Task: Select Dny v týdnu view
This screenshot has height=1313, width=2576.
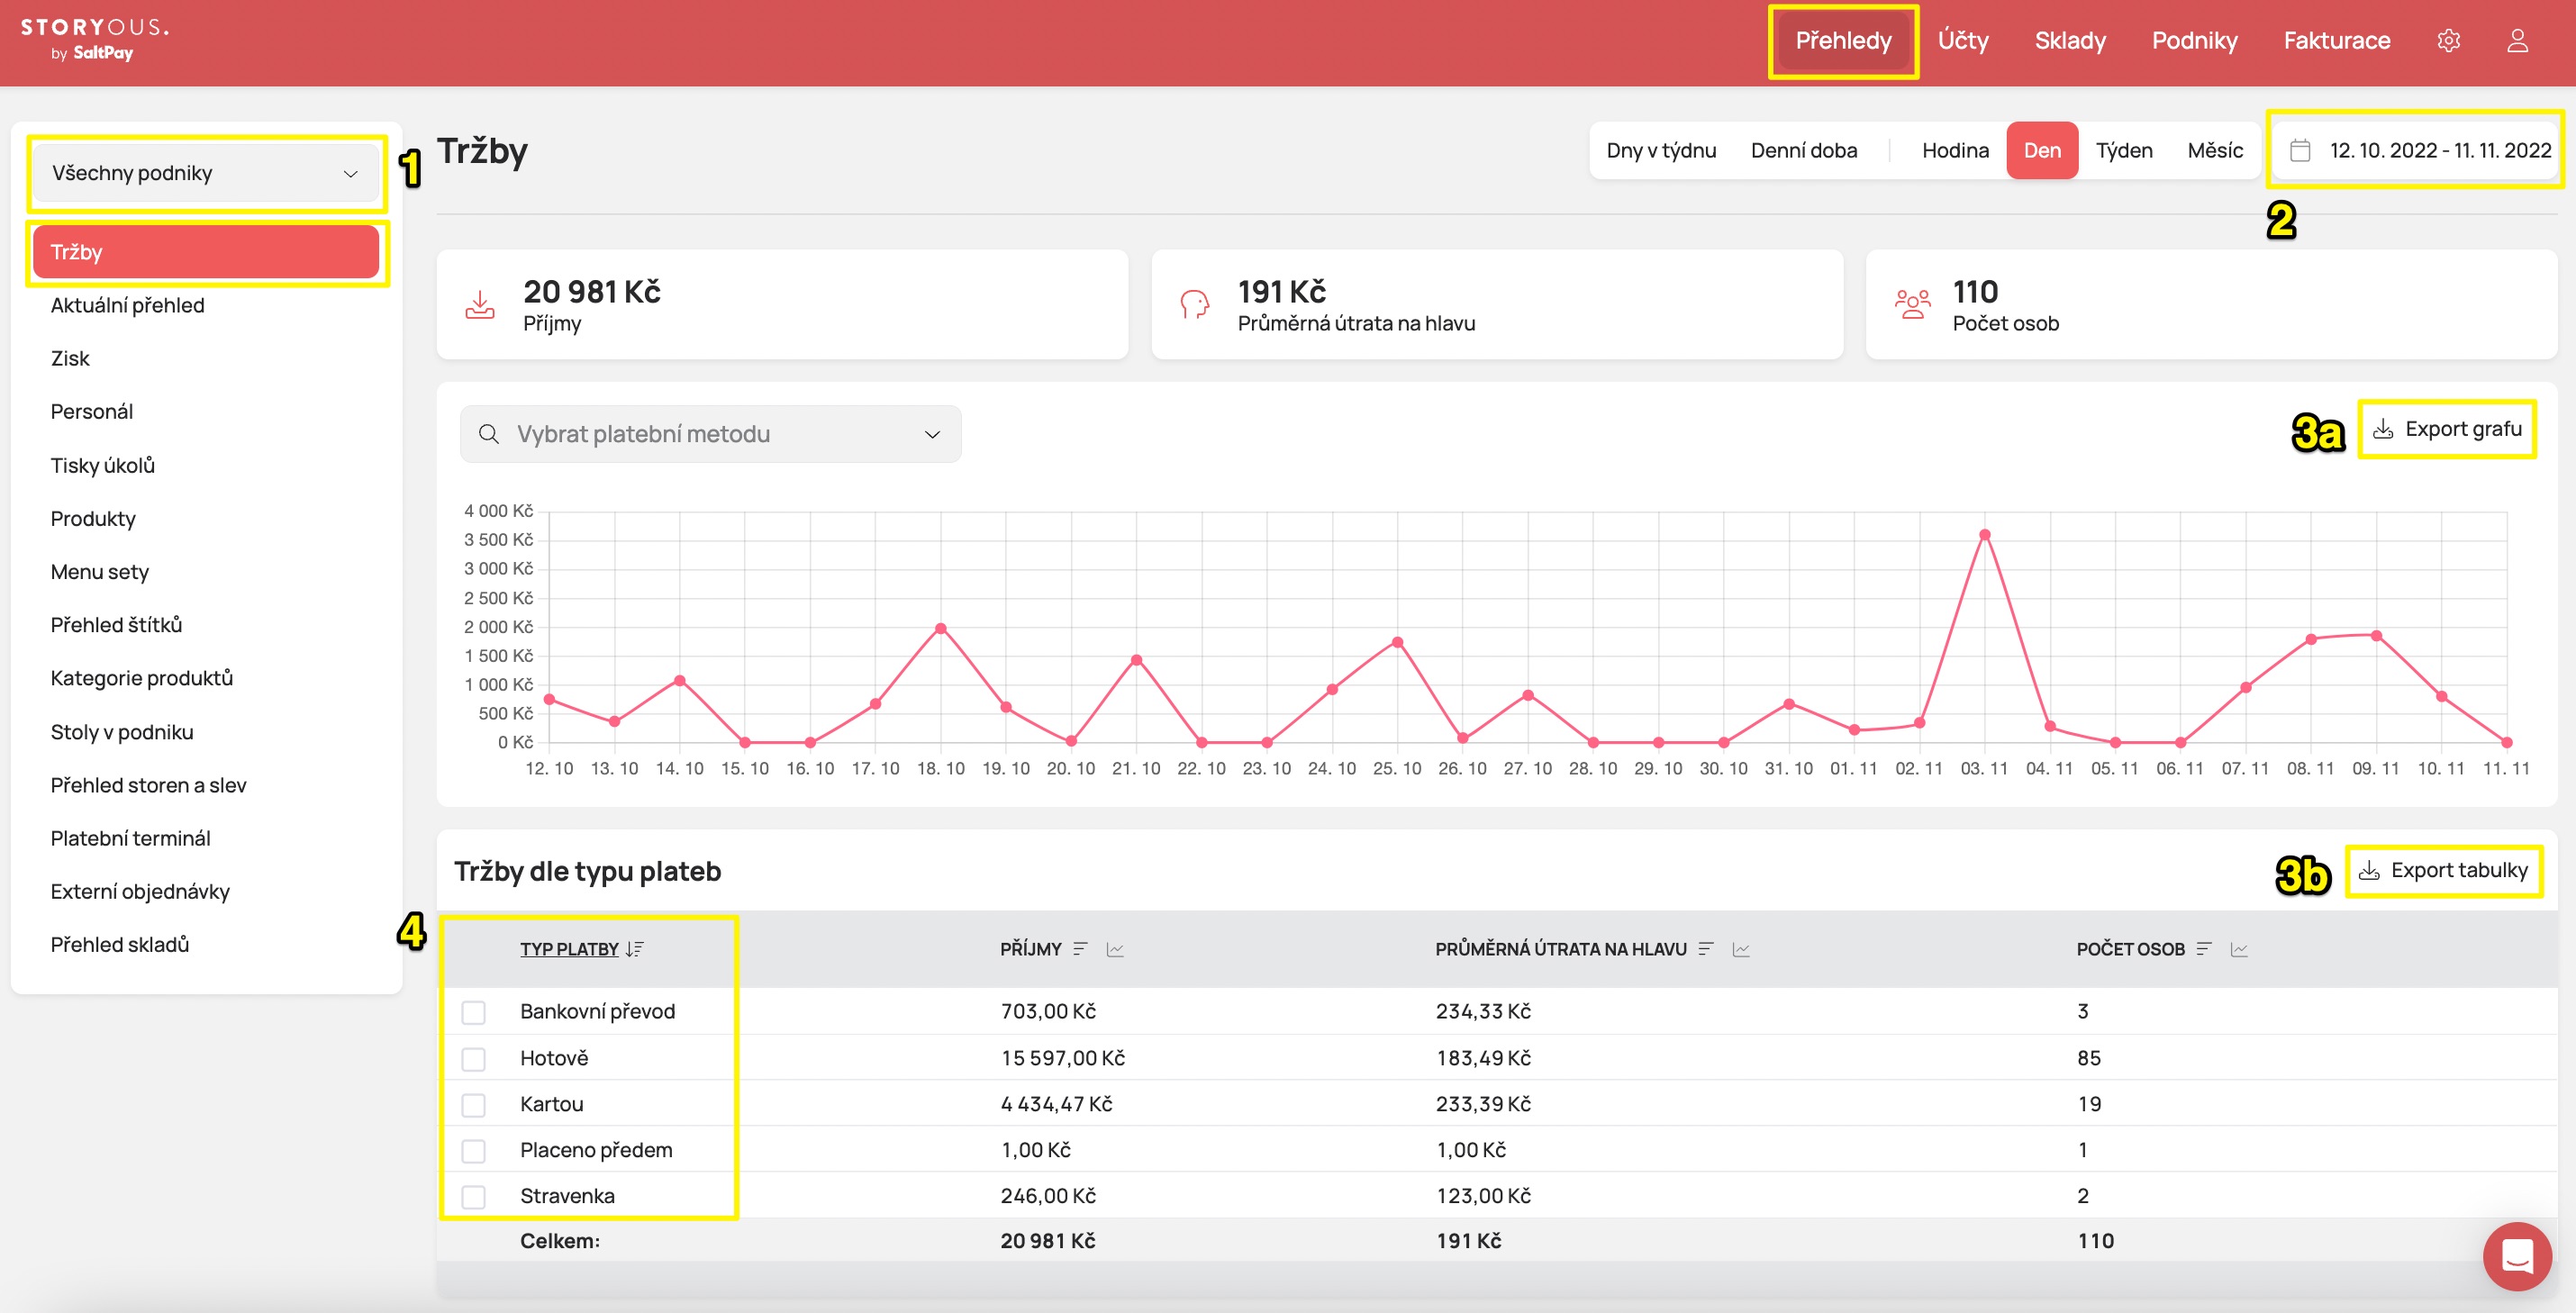Action: pyautogui.click(x=1661, y=150)
